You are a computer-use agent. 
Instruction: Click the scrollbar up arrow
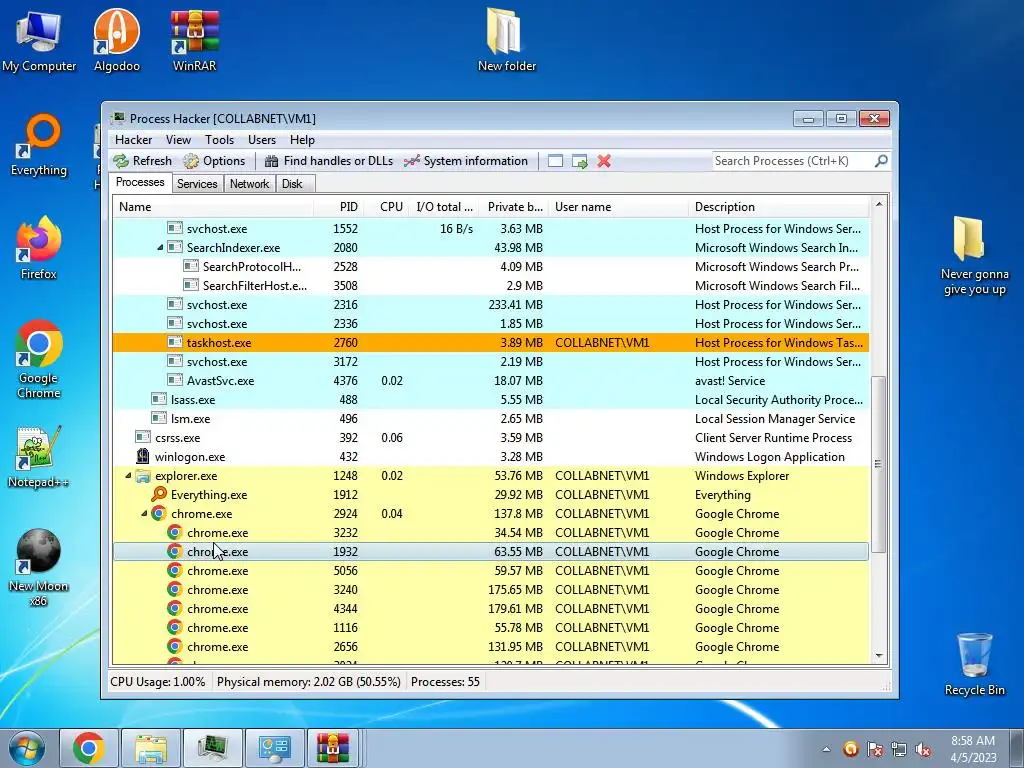[x=879, y=204]
